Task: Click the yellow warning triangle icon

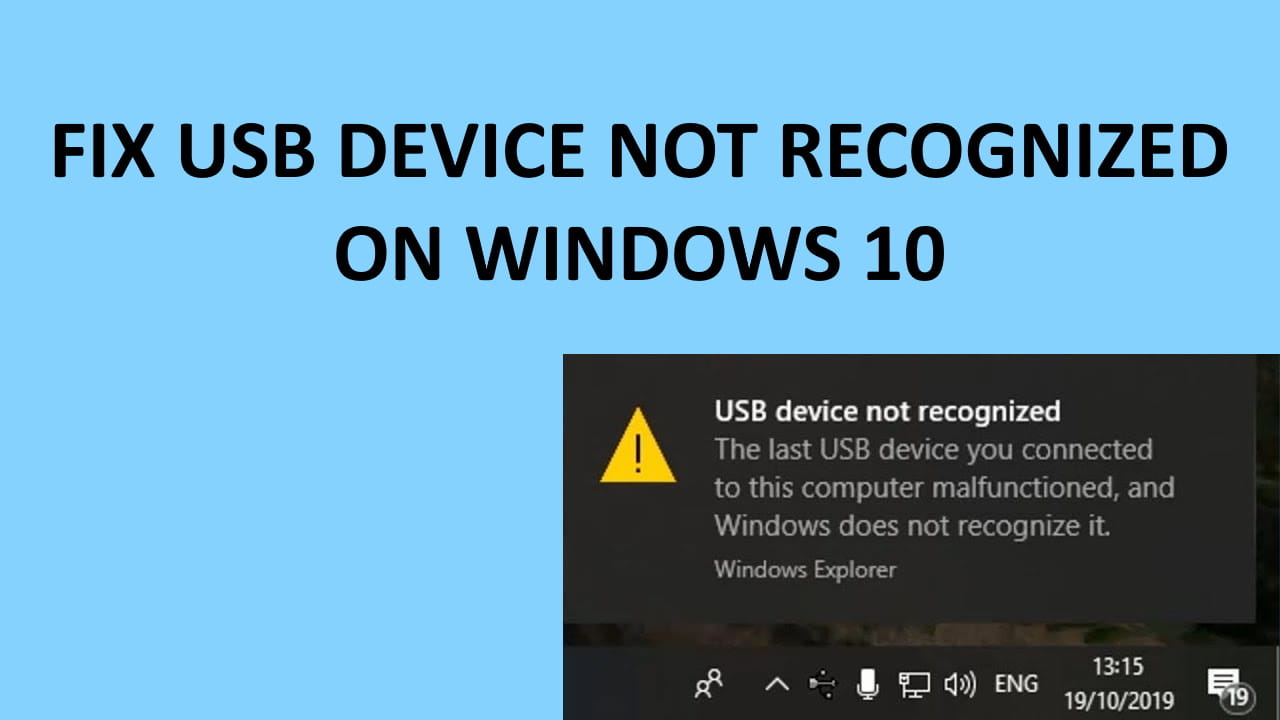Action: coord(638,447)
